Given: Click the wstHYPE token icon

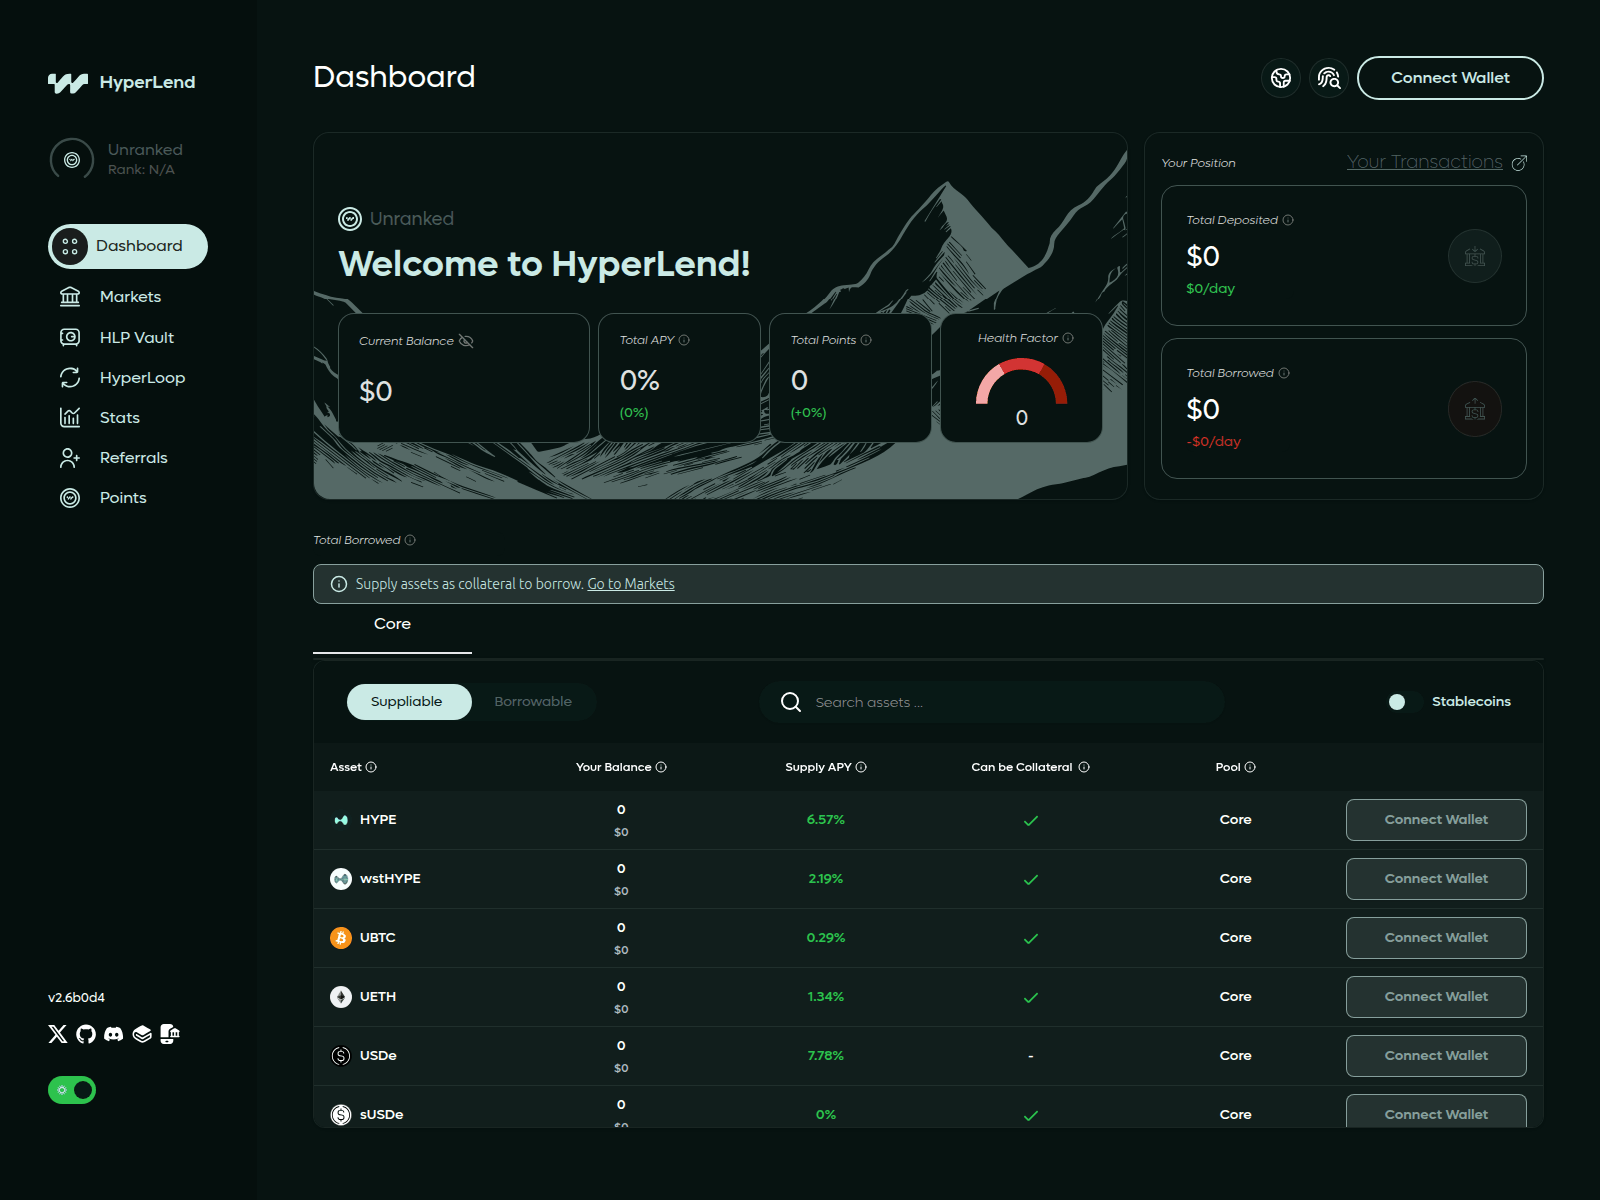Looking at the screenshot, I should 341,879.
